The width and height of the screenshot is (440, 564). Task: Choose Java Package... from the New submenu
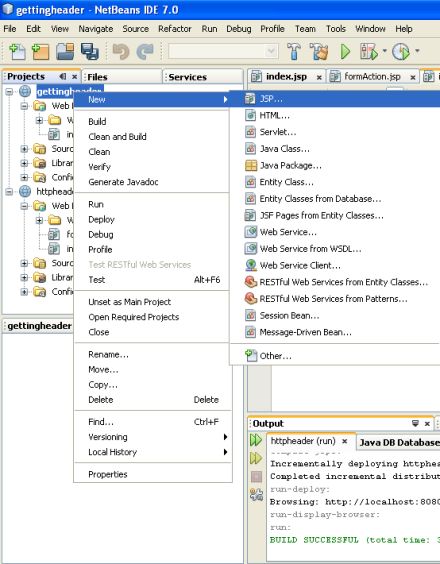[335, 165]
